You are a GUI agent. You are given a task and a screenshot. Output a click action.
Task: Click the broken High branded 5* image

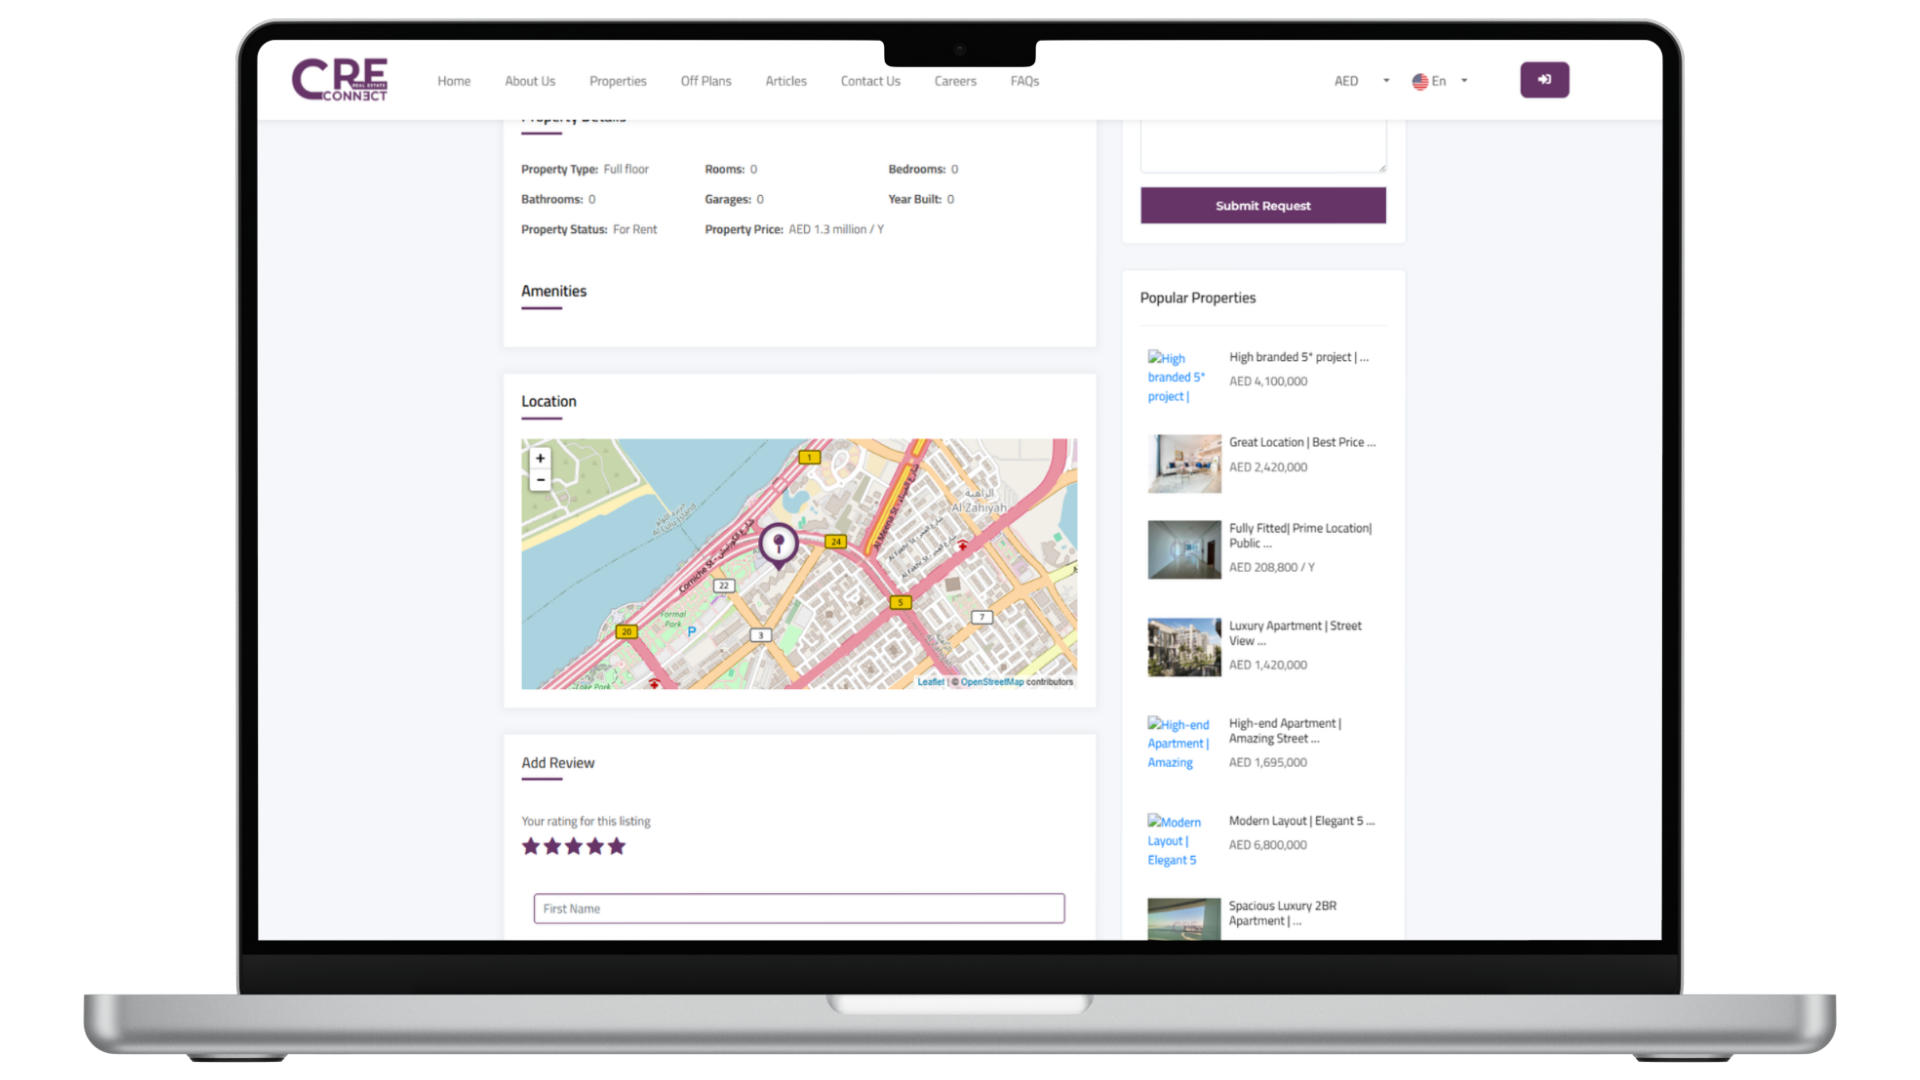pos(1177,377)
